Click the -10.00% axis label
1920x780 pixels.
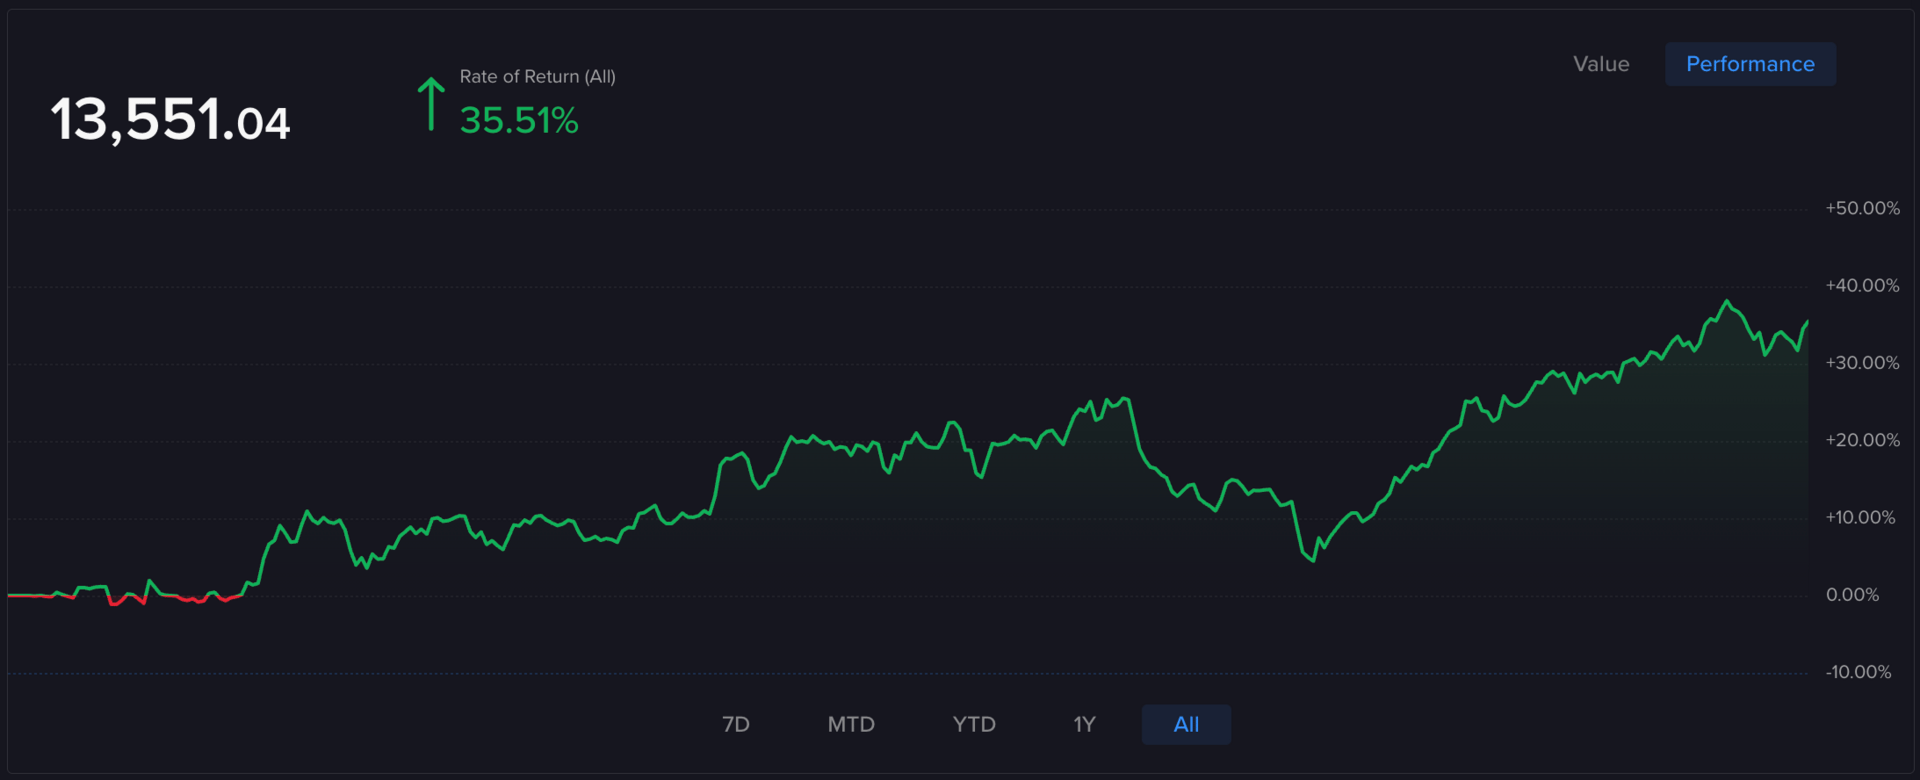click(1858, 672)
